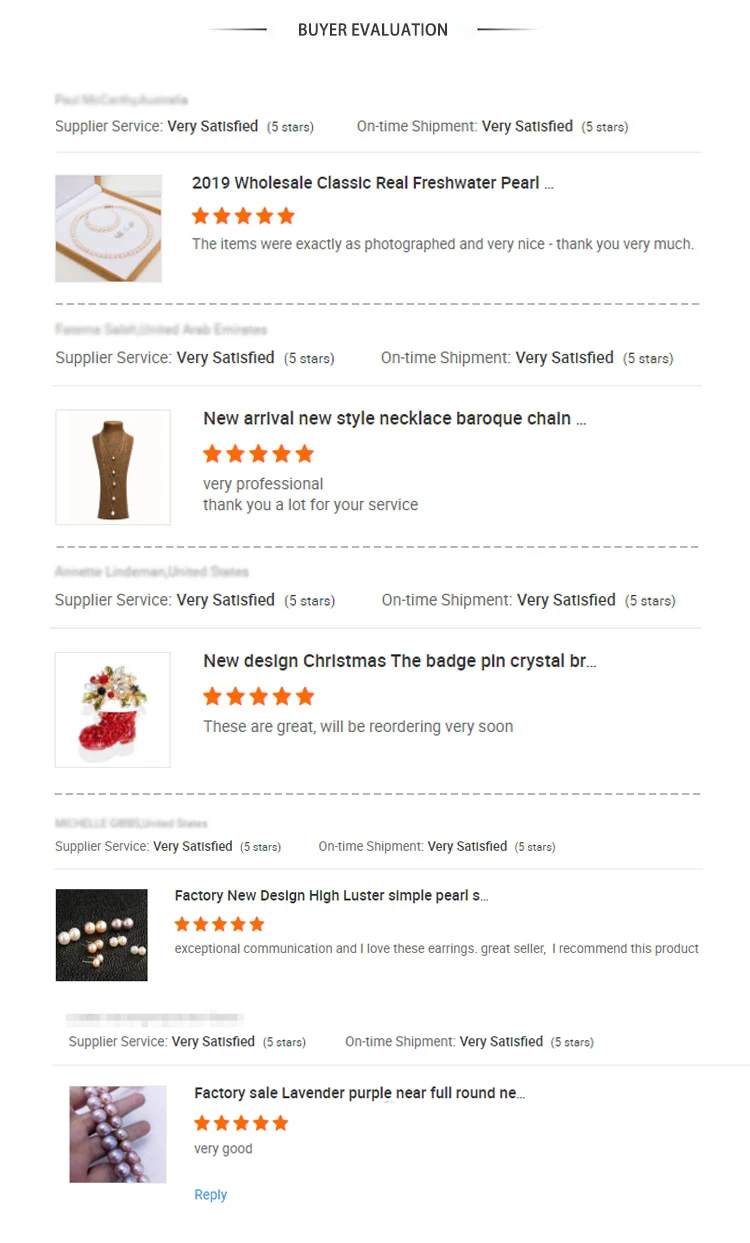The image size is (750, 1243).
Task: Click the star rating under High Luster pearl
Action: (219, 924)
